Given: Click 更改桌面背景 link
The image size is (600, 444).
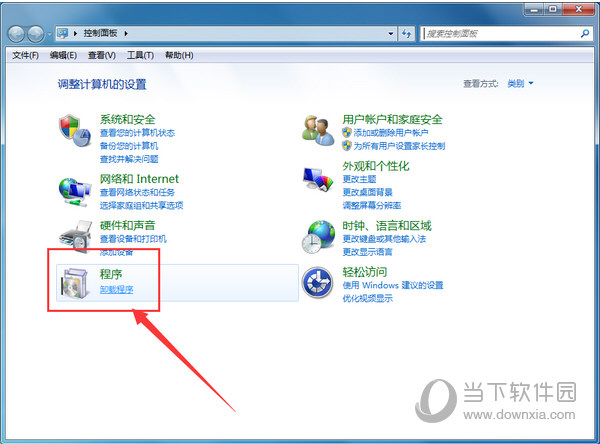Looking at the screenshot, I should coord(368,192).
